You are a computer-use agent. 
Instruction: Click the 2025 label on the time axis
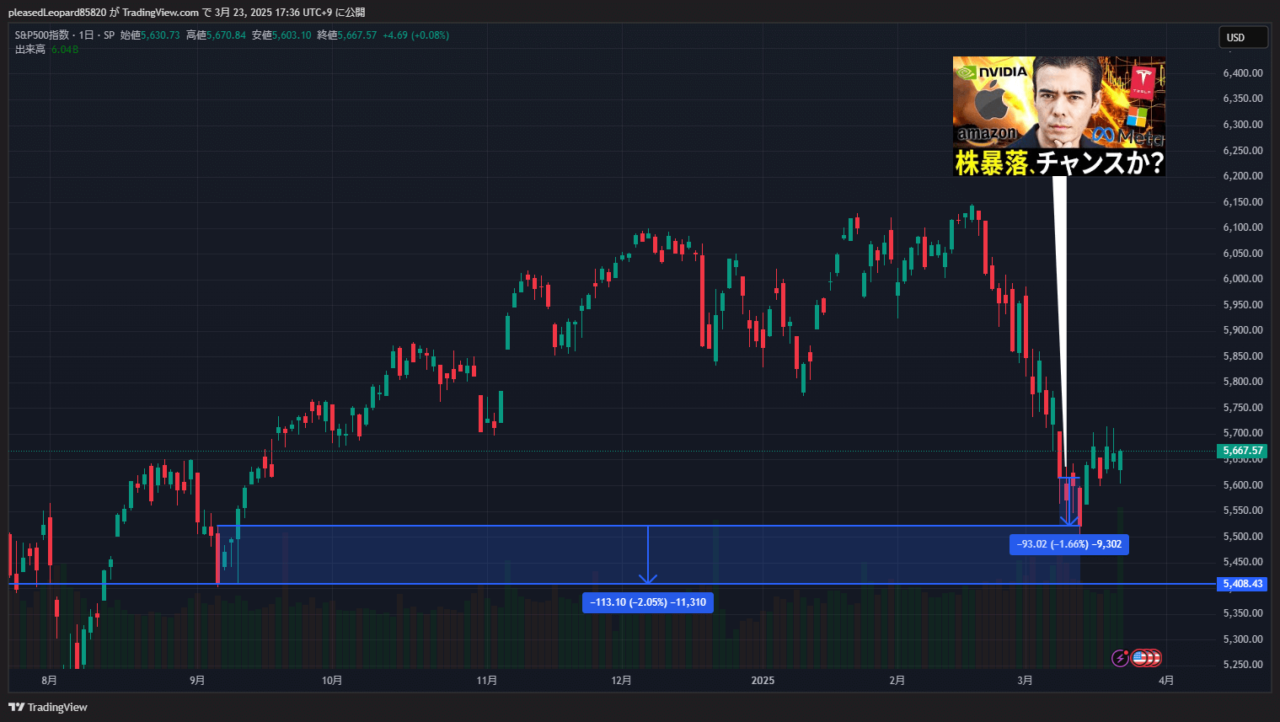[762, 681]
